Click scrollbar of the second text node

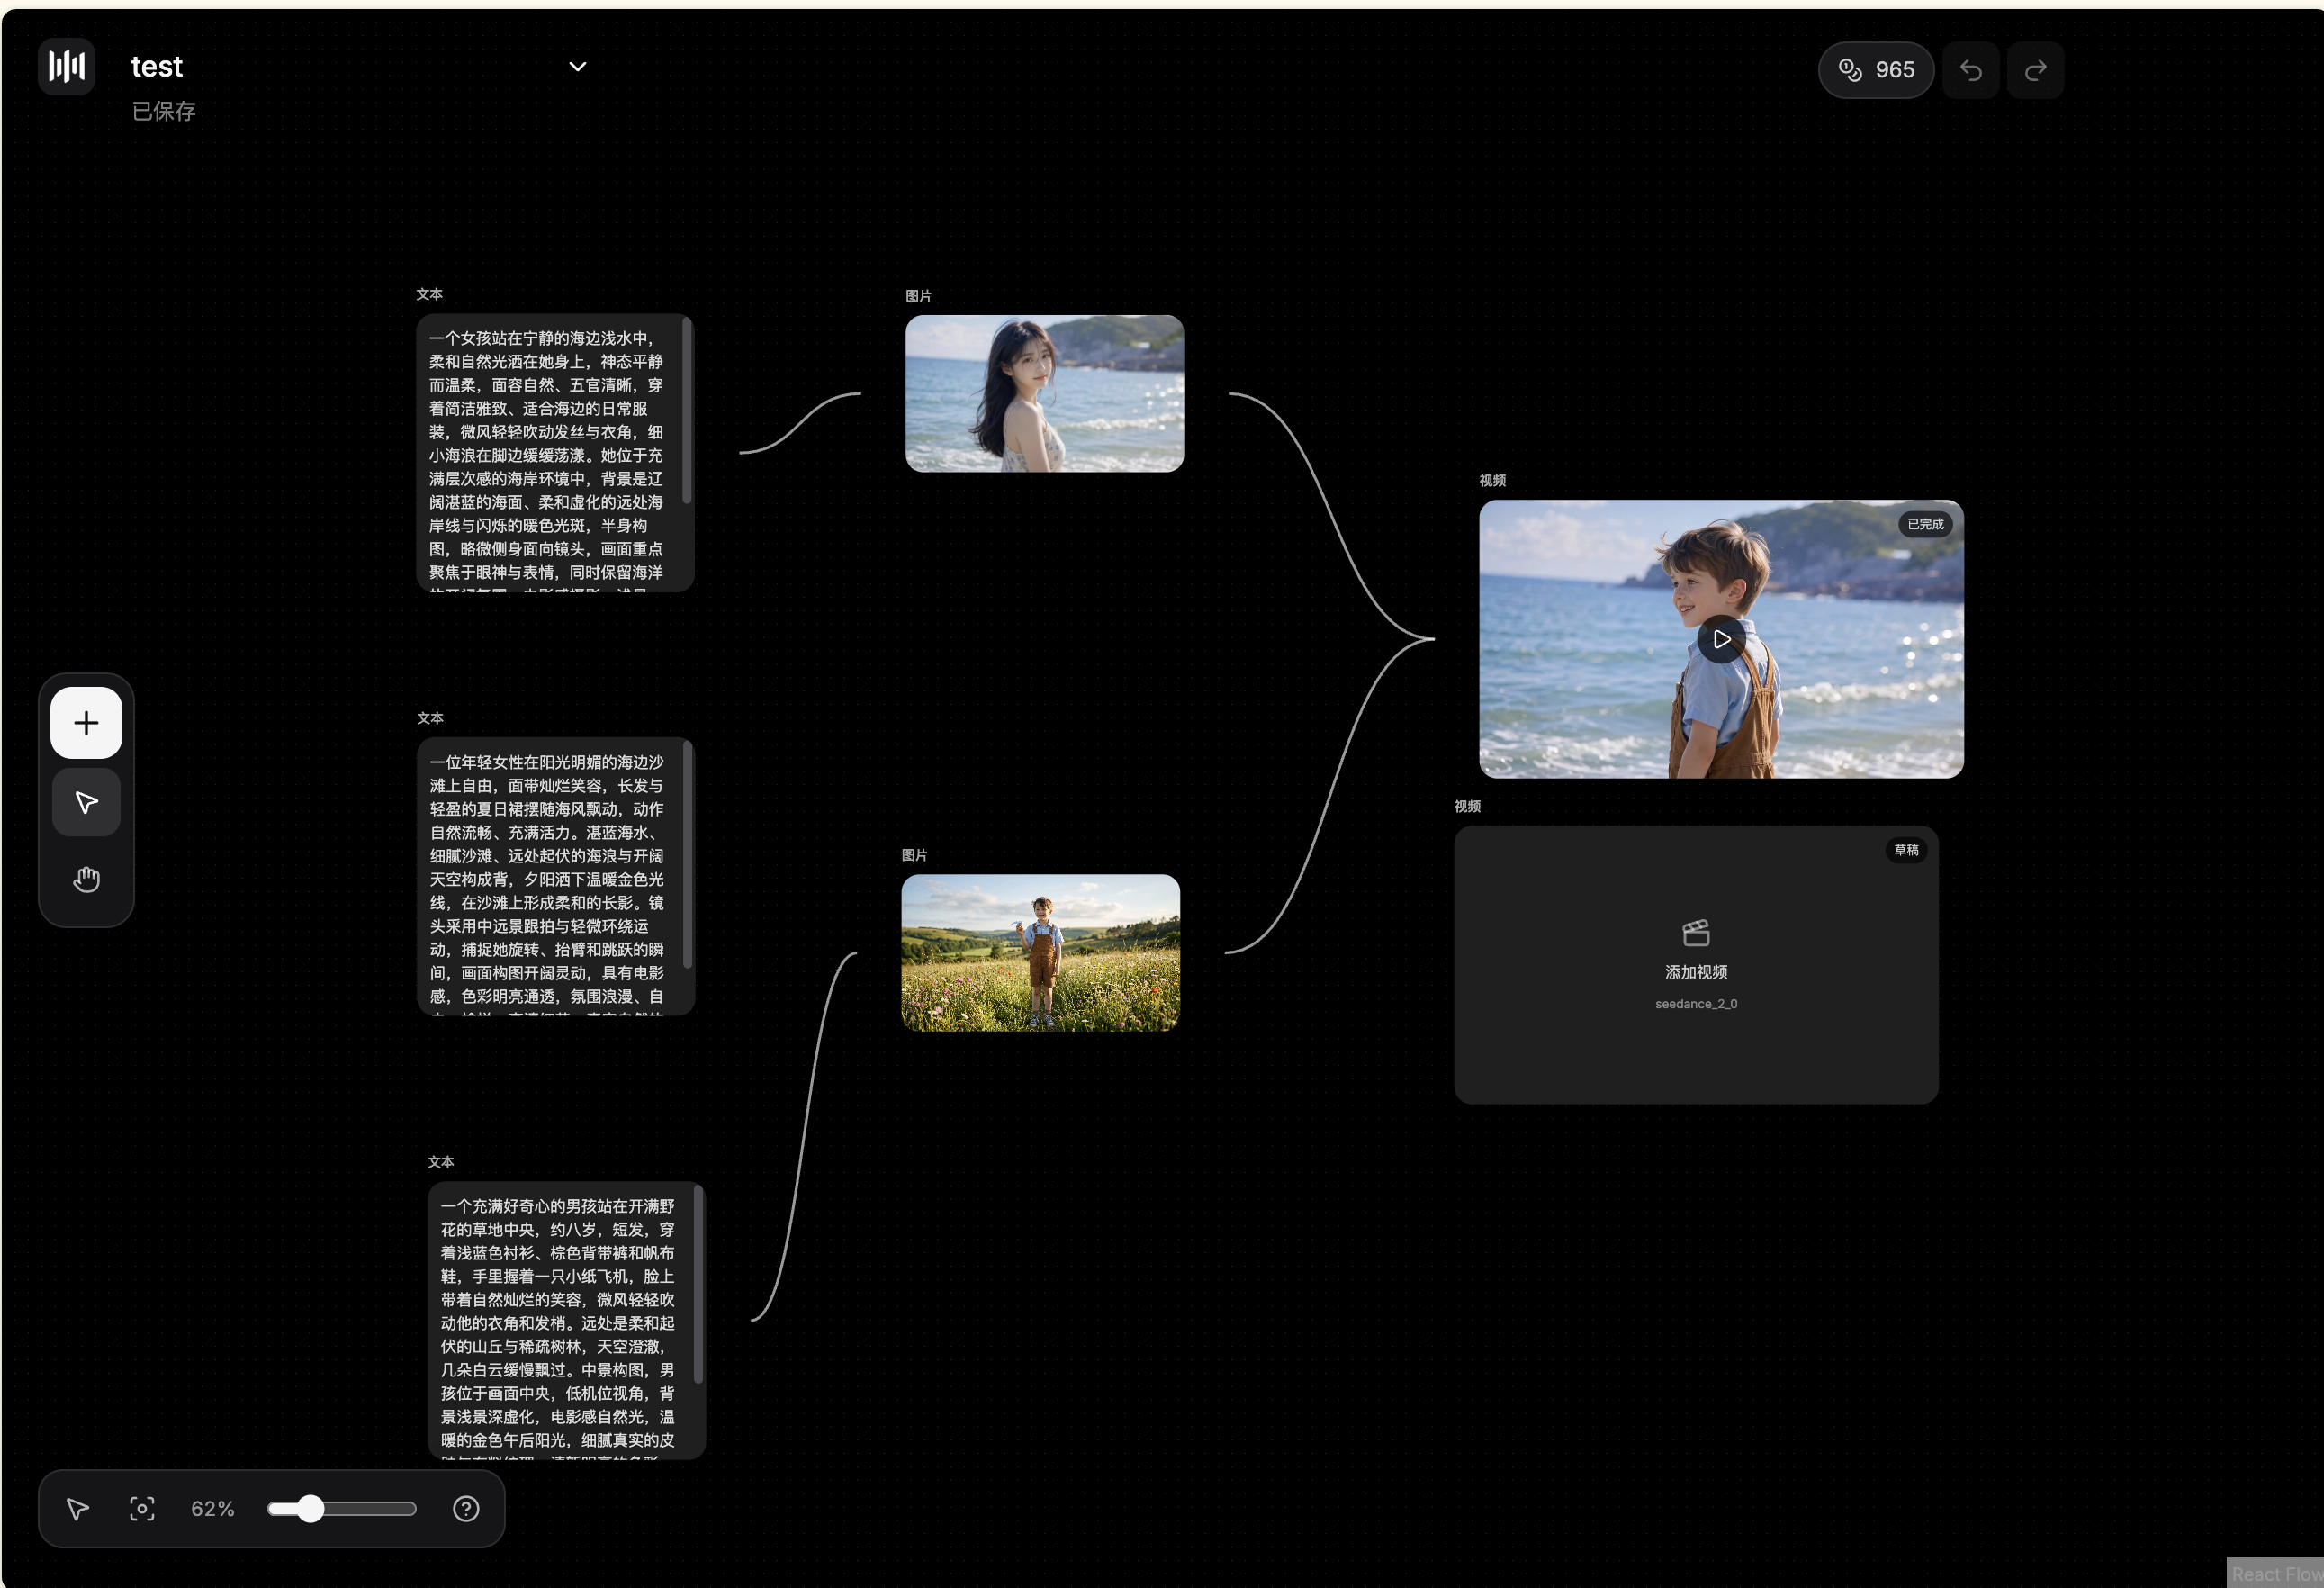coord(687,855)
